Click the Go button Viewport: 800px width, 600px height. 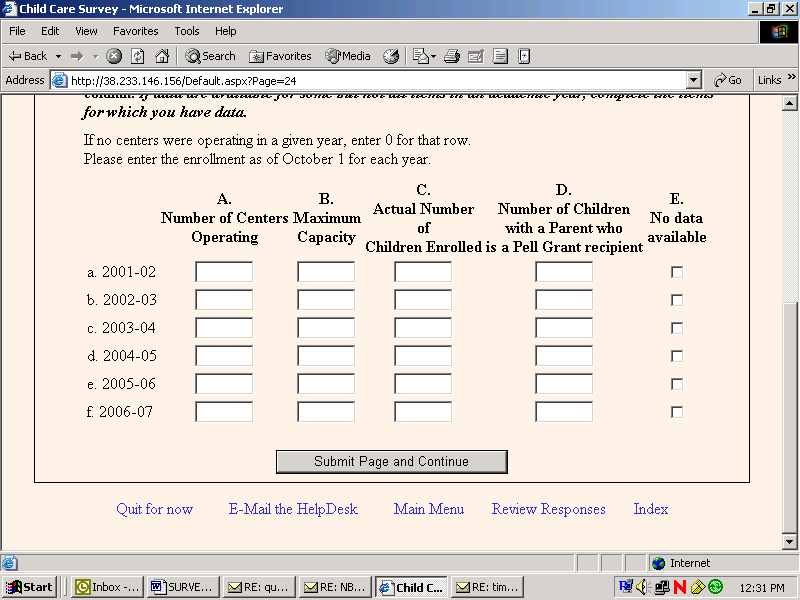coord(728,80)
